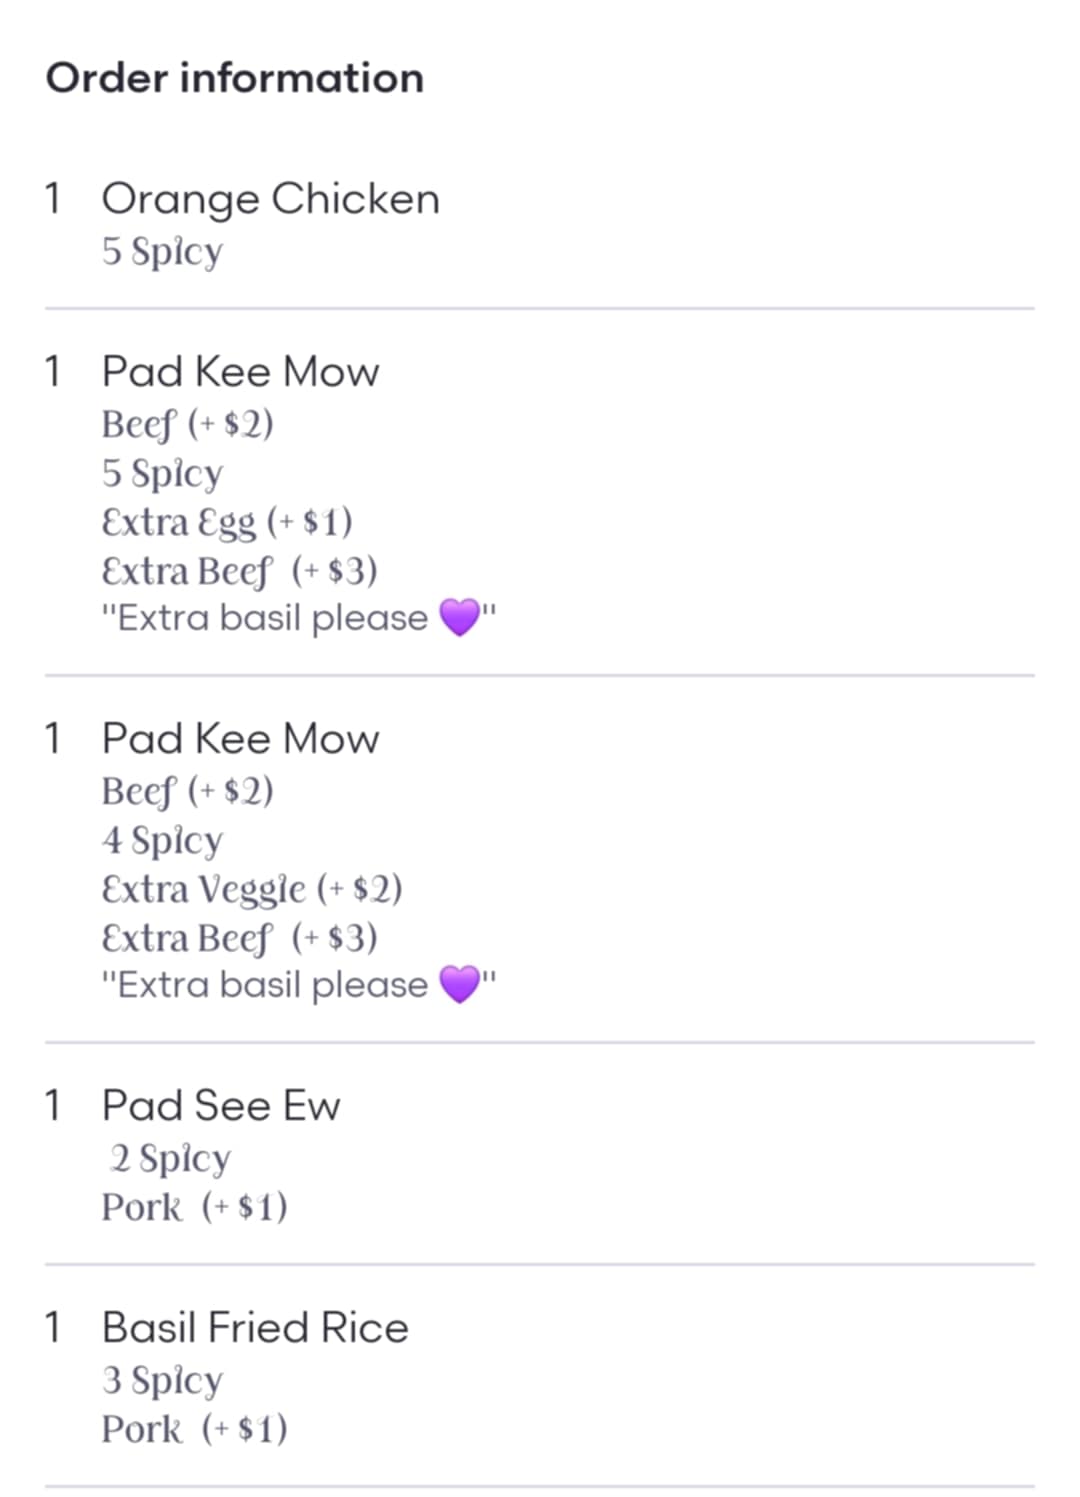Image resolution: width=1080 pixels, height=1497 pixels.
Task: Click the Extra Egg (+ $1) modifier
Action: [x=227, y=521]
